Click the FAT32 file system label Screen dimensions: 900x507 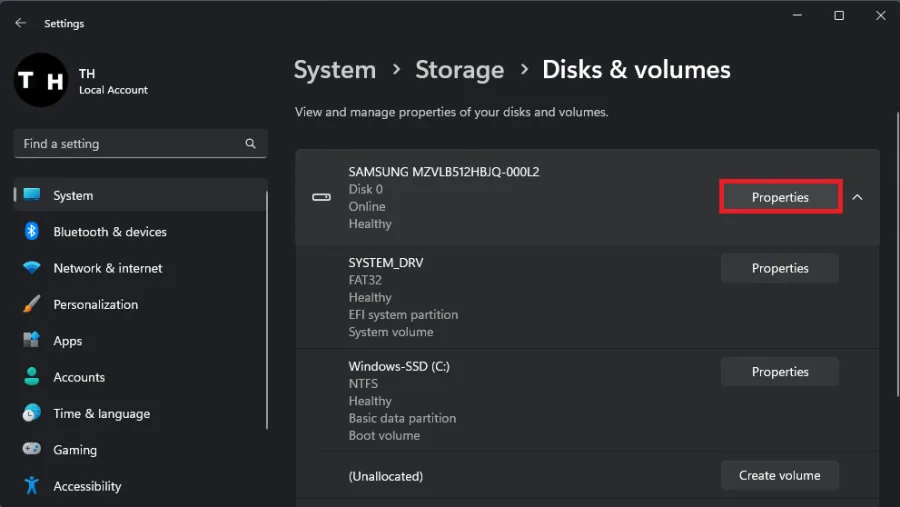click(x=365, y=280)
